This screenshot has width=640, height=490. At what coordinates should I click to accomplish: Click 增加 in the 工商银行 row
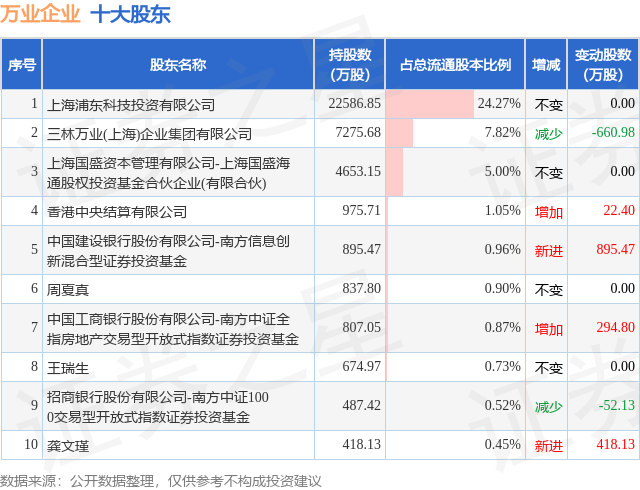click(549, 329)
